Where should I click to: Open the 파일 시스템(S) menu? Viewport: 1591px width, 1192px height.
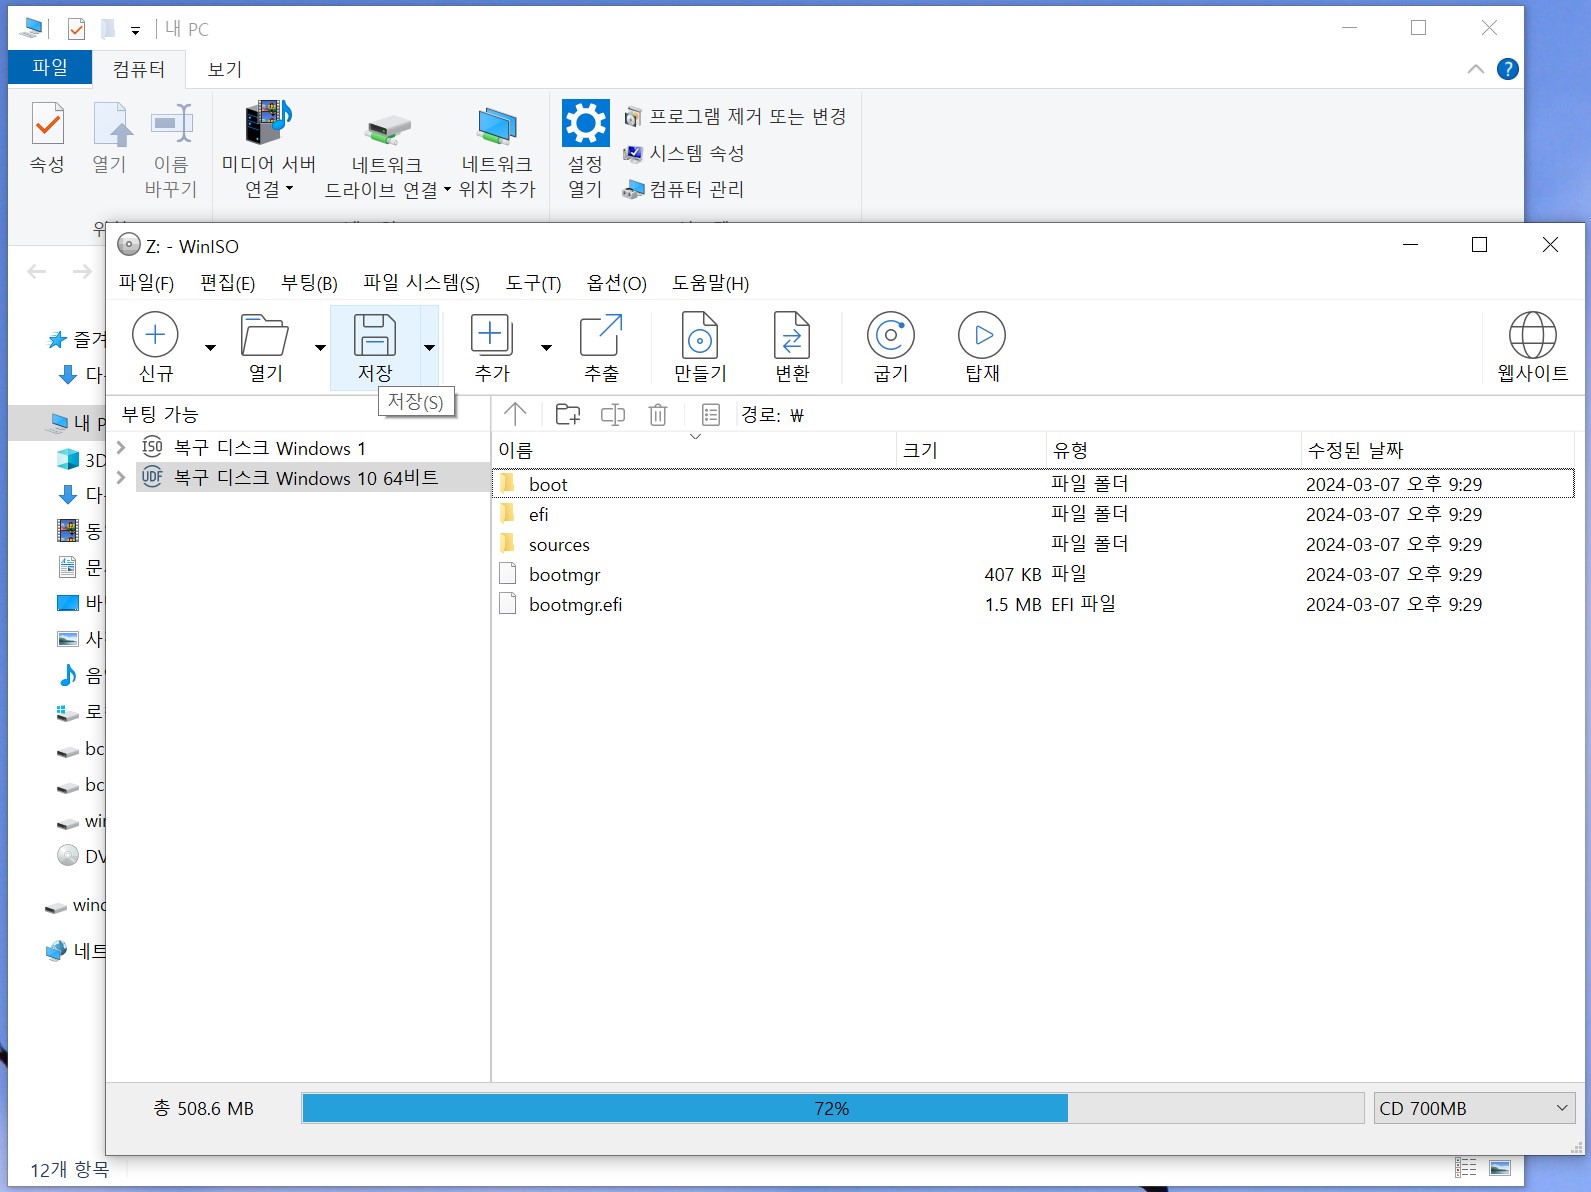tap(421, 283)
